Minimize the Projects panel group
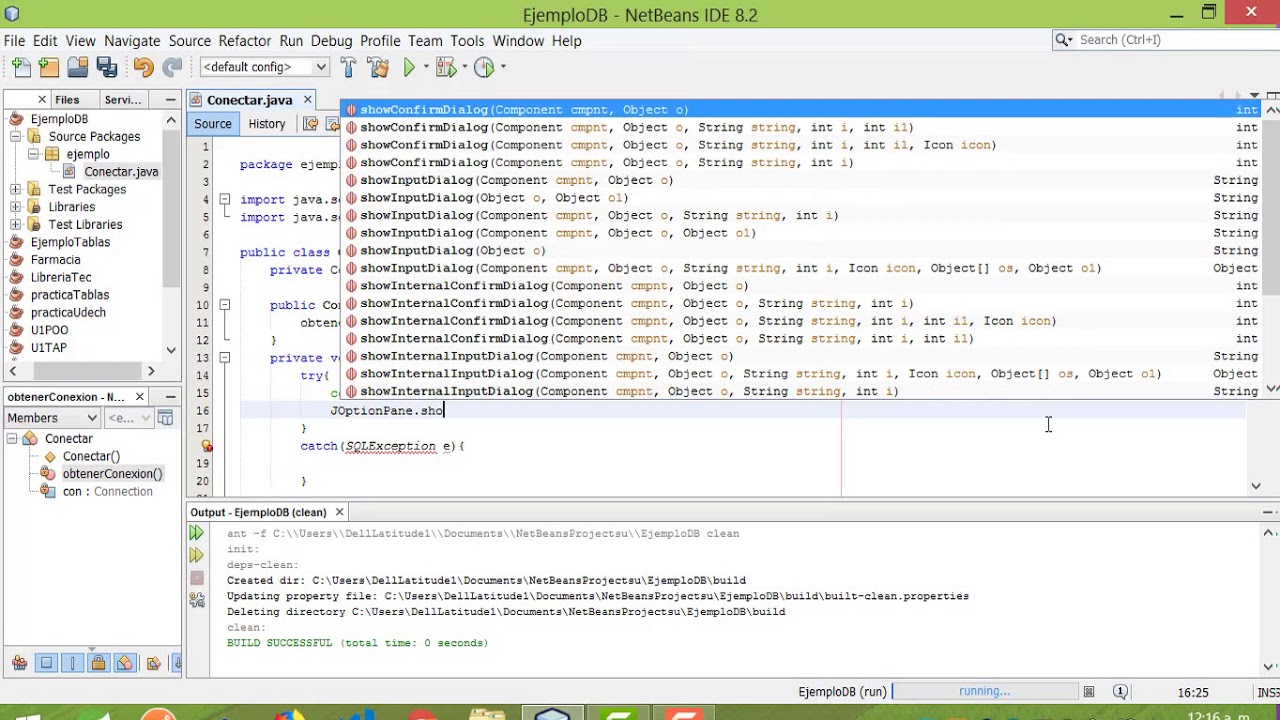 pos(171,100)
